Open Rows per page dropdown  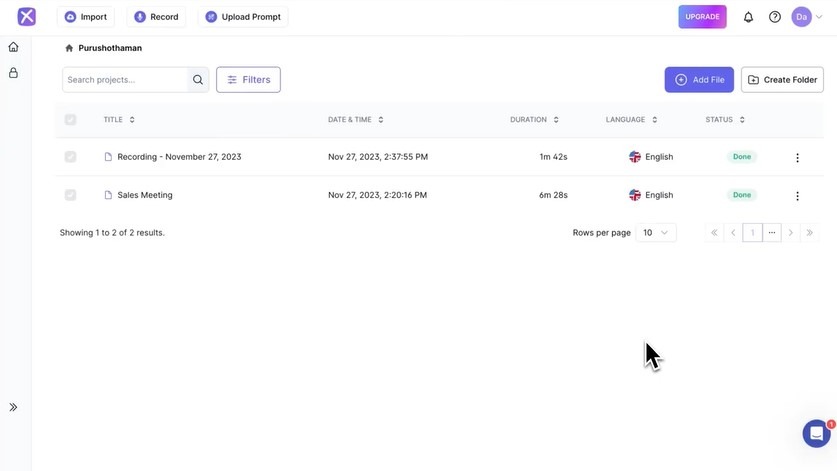[656, 233]
